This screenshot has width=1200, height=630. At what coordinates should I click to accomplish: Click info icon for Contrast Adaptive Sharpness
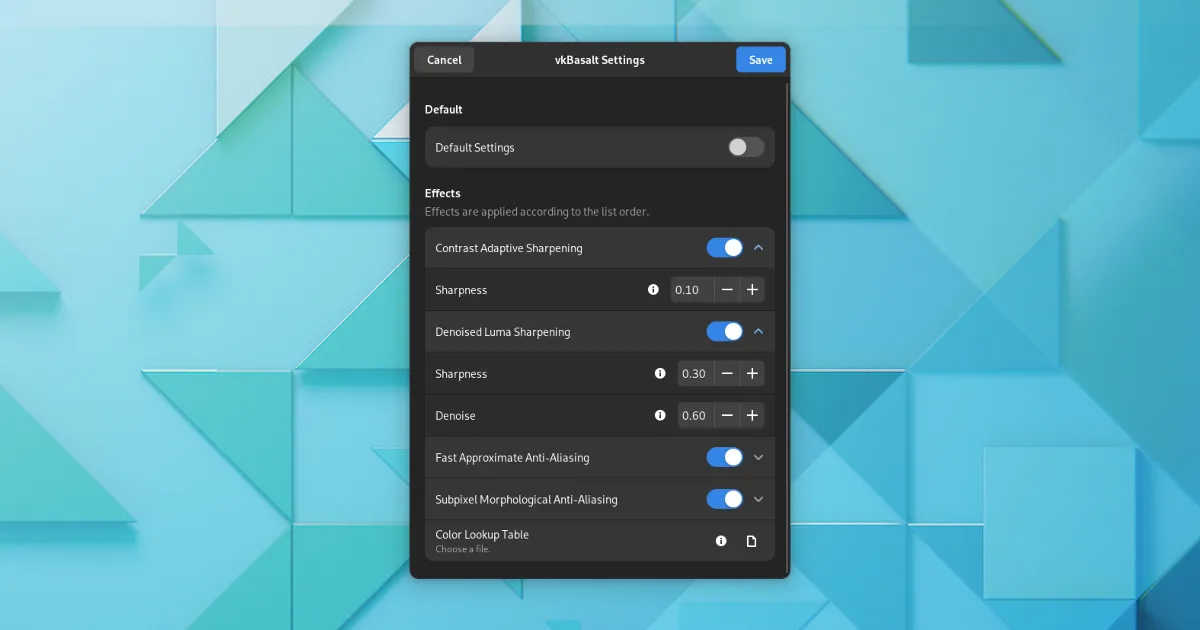[653, 290]
